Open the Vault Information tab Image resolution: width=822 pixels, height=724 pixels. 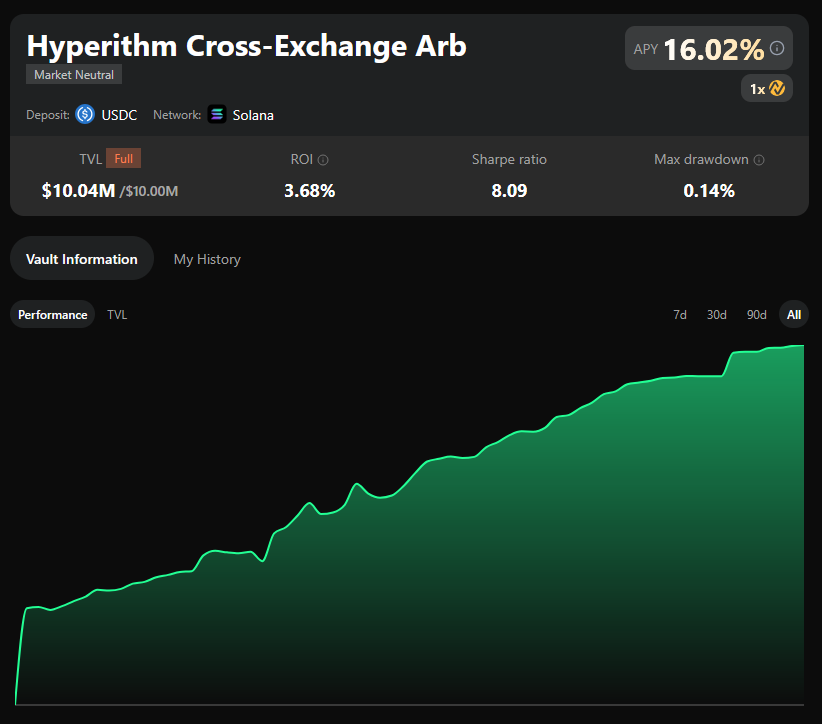coord(82,258)
